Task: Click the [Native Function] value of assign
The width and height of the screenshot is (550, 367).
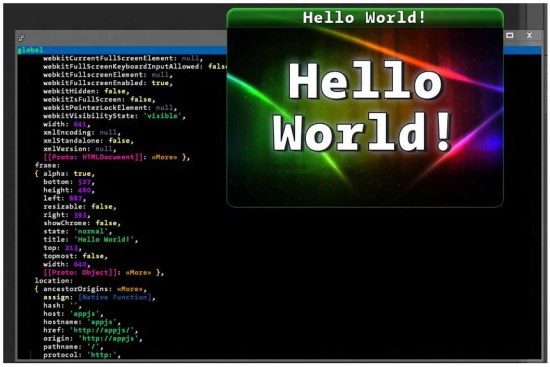Action: [x=115, y=298]
